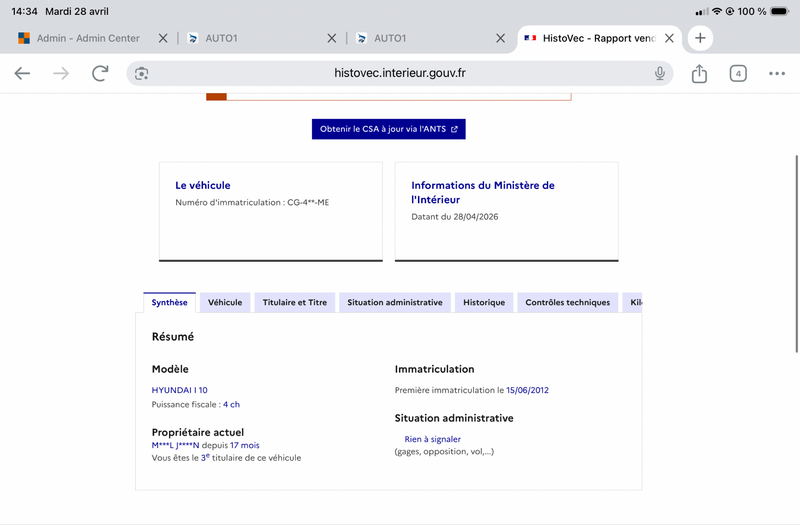The width and height of the screenshot is (800, 525).
Task: Open the Contrôles techniques tab
Action: [x=567, y=303]
